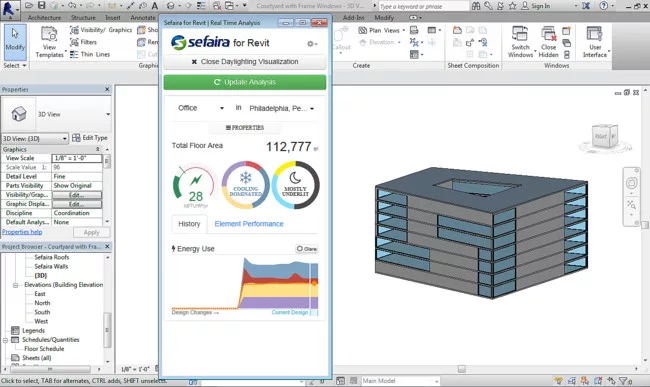Click the View Scale input field

[77, 158]
